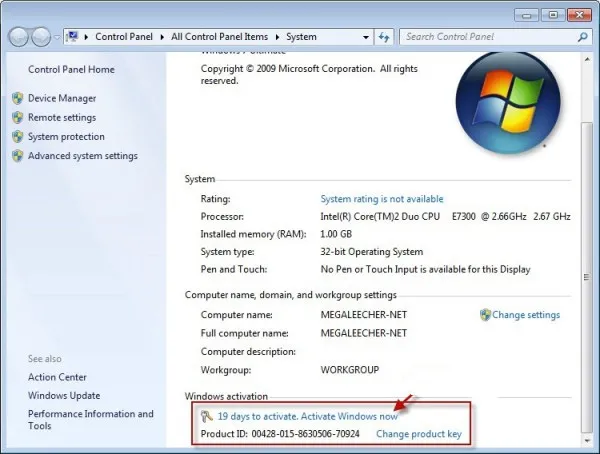Click the computer icon in address bar
Screen dimensions: 600x454
72,37
